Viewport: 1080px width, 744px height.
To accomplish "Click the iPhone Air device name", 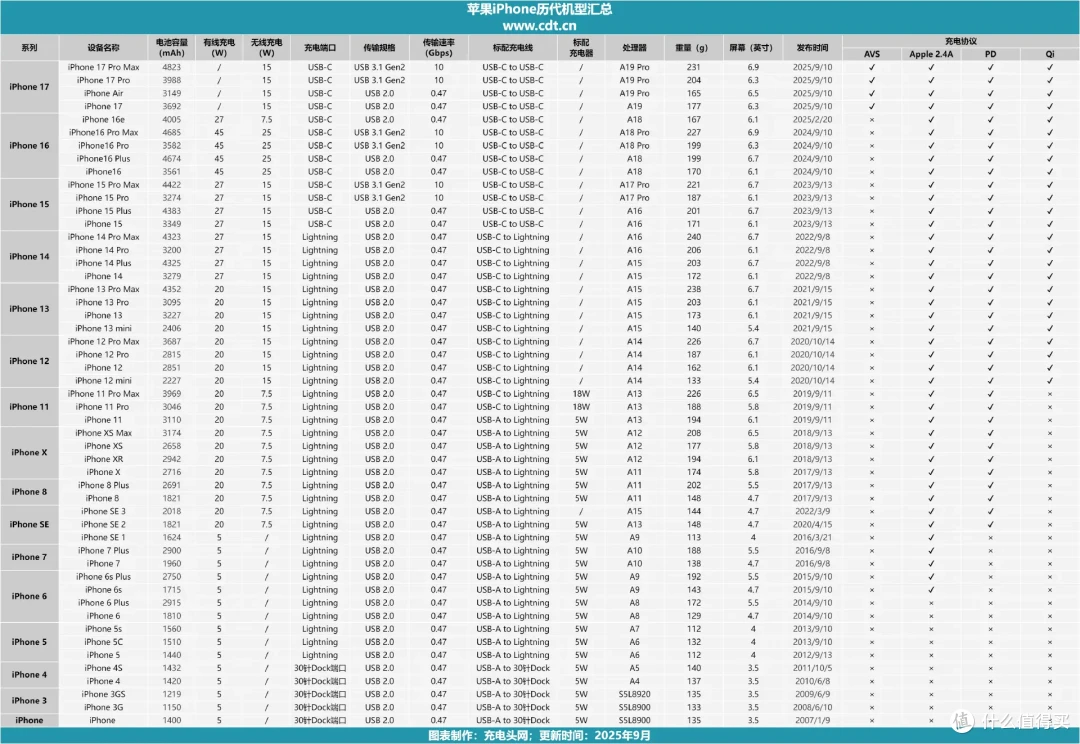I will 103,93.
